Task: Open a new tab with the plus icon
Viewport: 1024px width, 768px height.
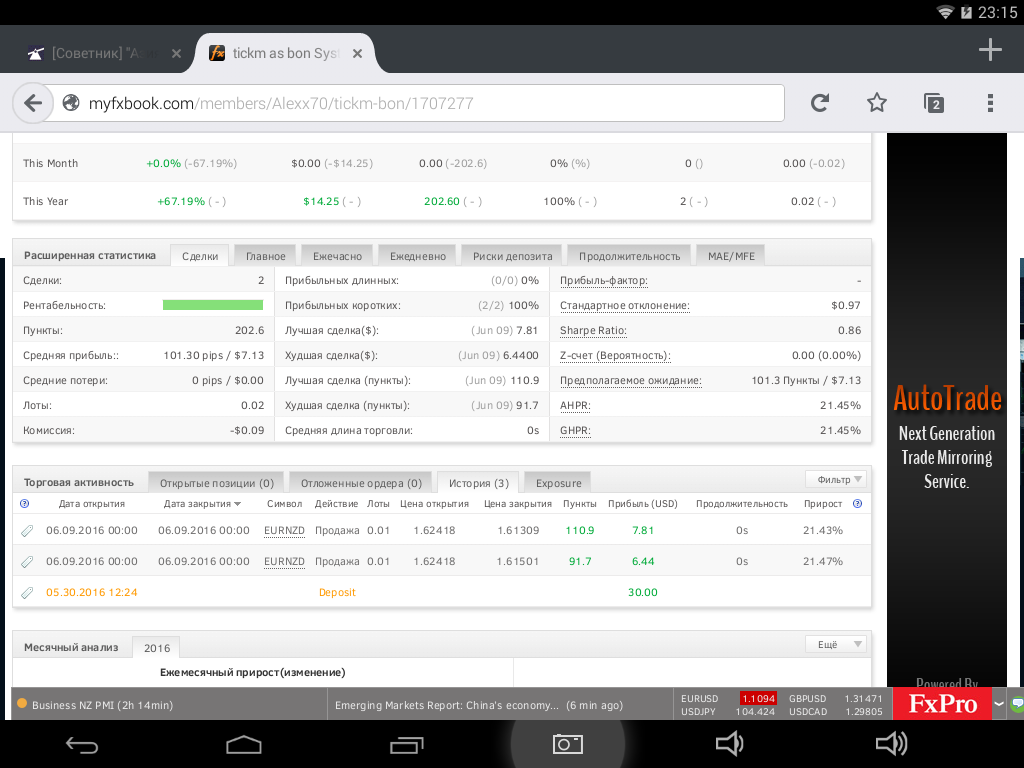Action: click(x=991, y=50)
